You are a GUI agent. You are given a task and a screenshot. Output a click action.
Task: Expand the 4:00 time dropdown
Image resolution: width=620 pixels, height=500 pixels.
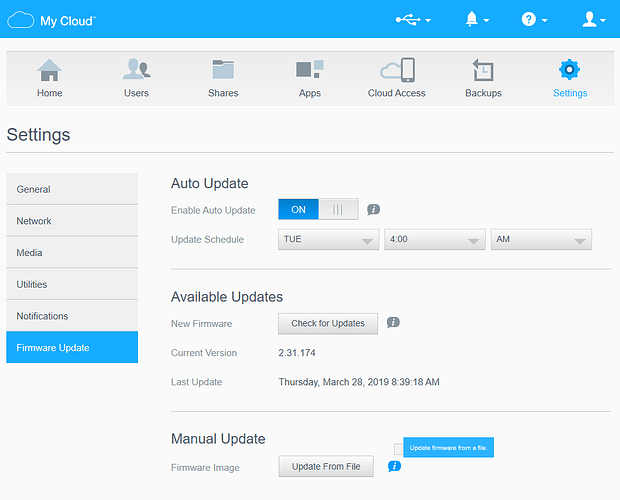[435, 240]
